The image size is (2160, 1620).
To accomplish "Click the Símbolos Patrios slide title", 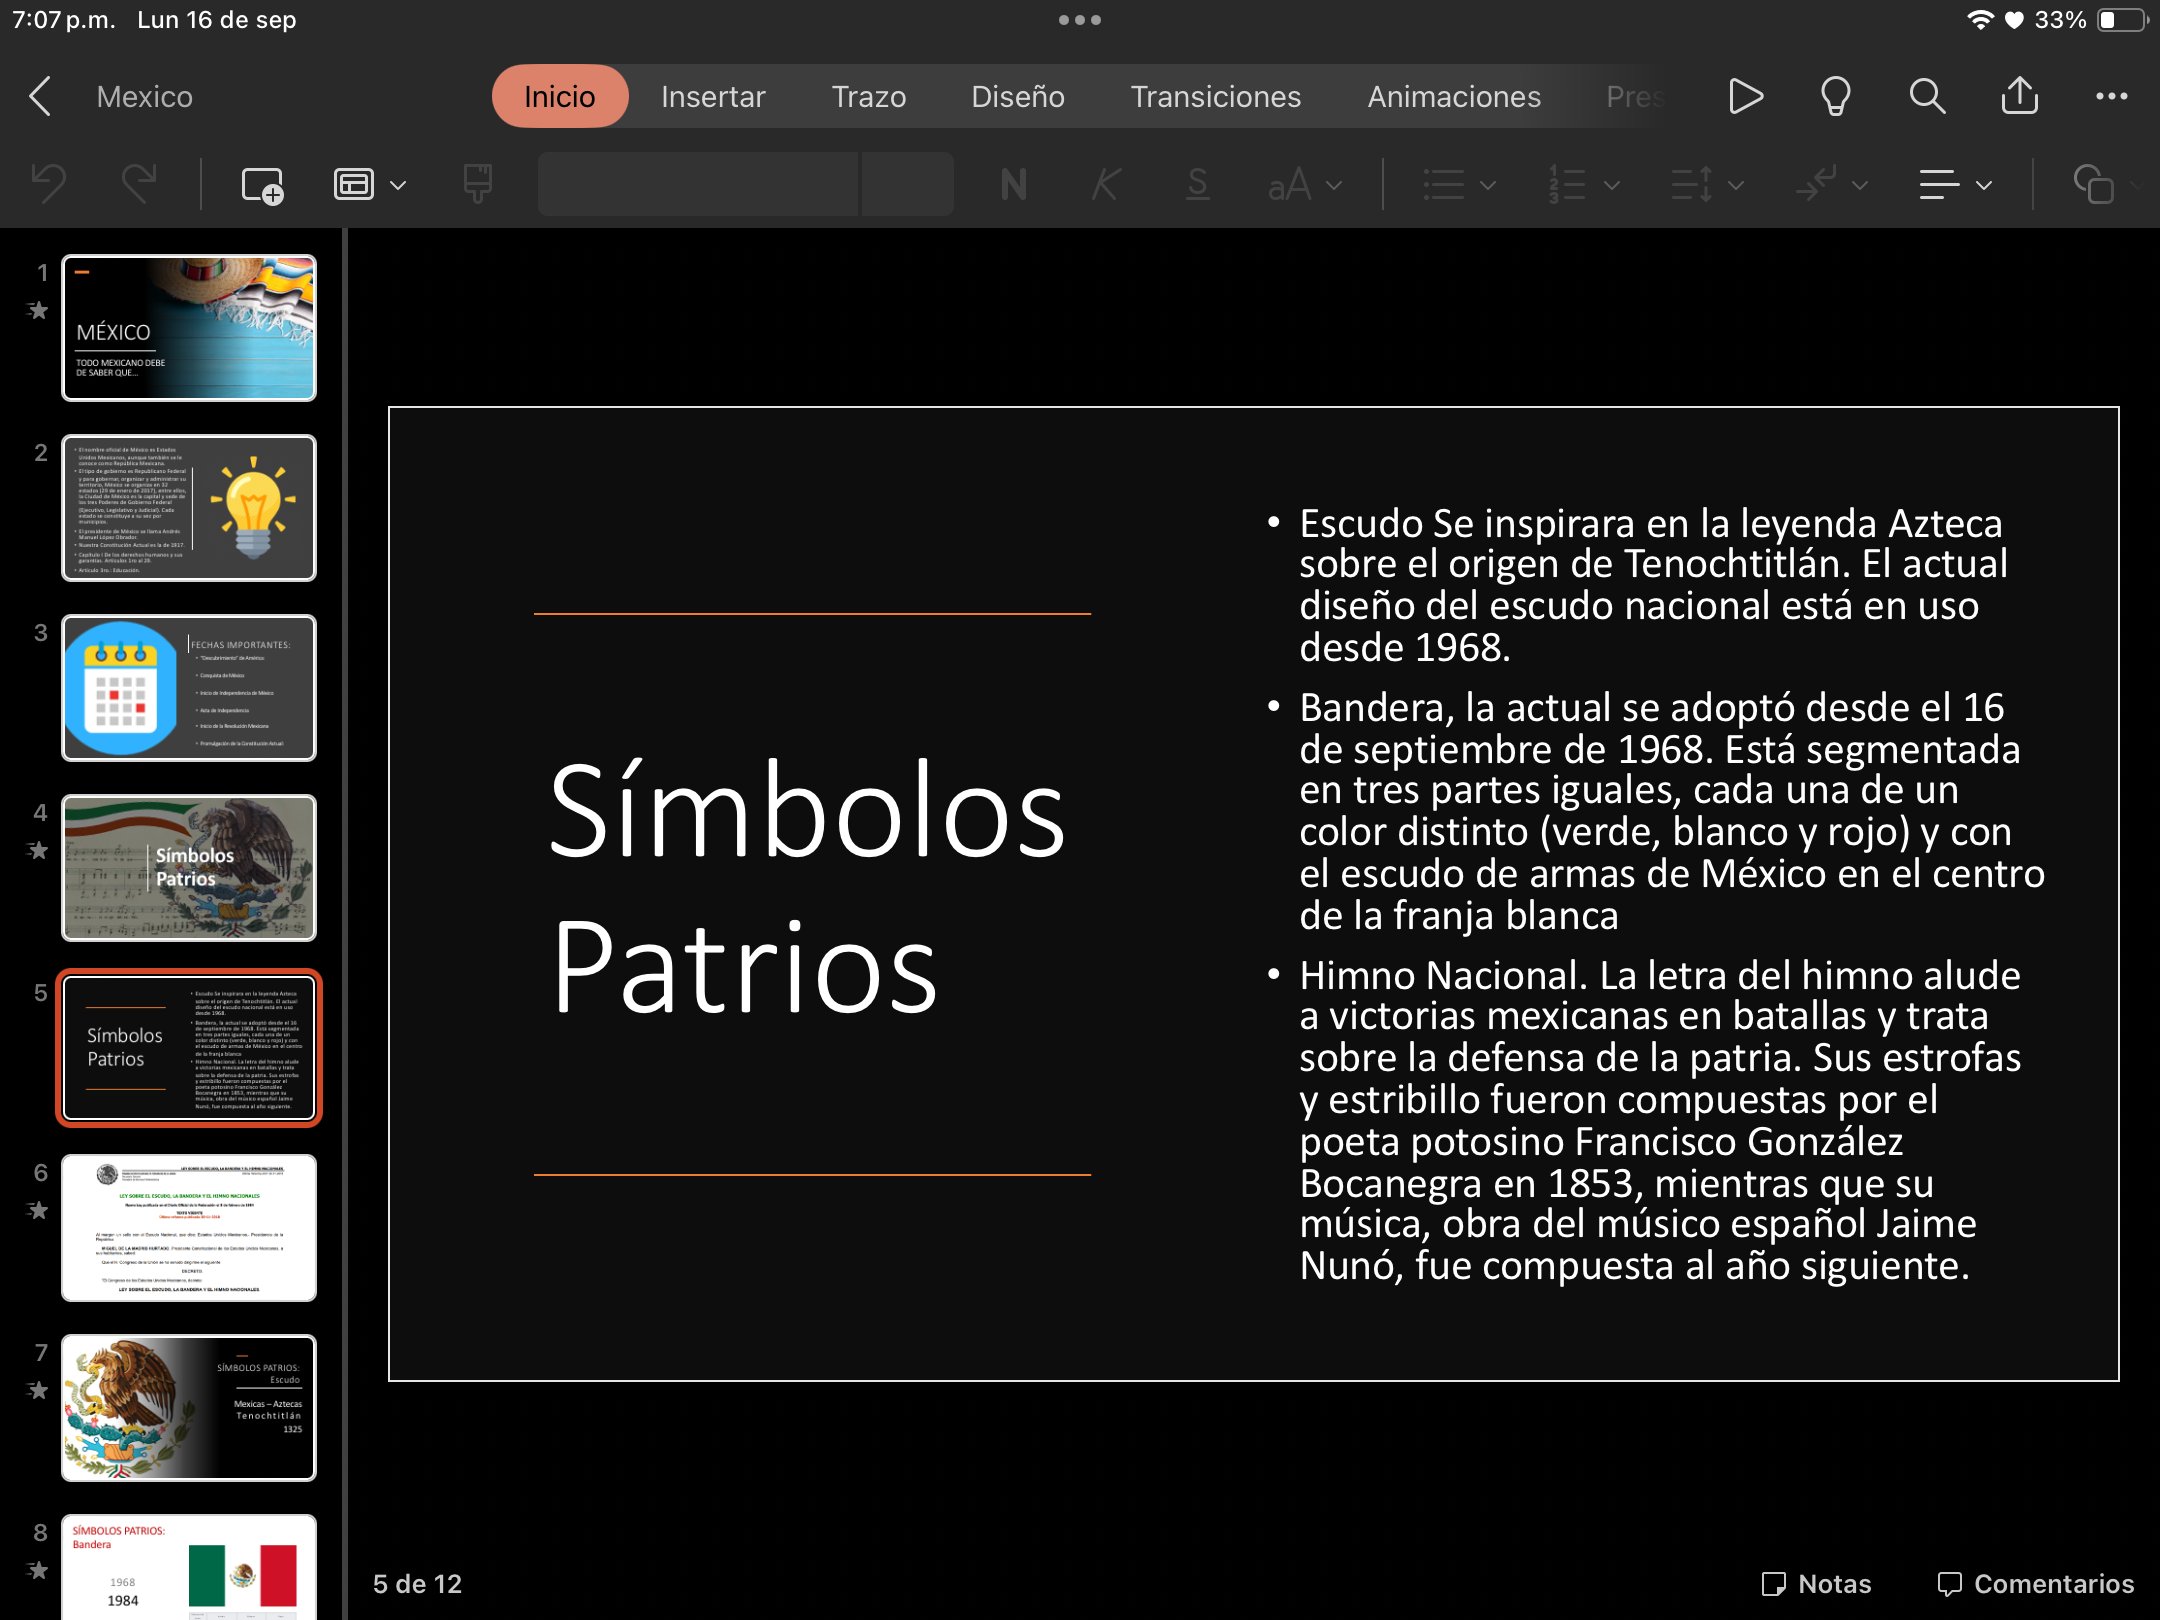I will click(808, 888).
